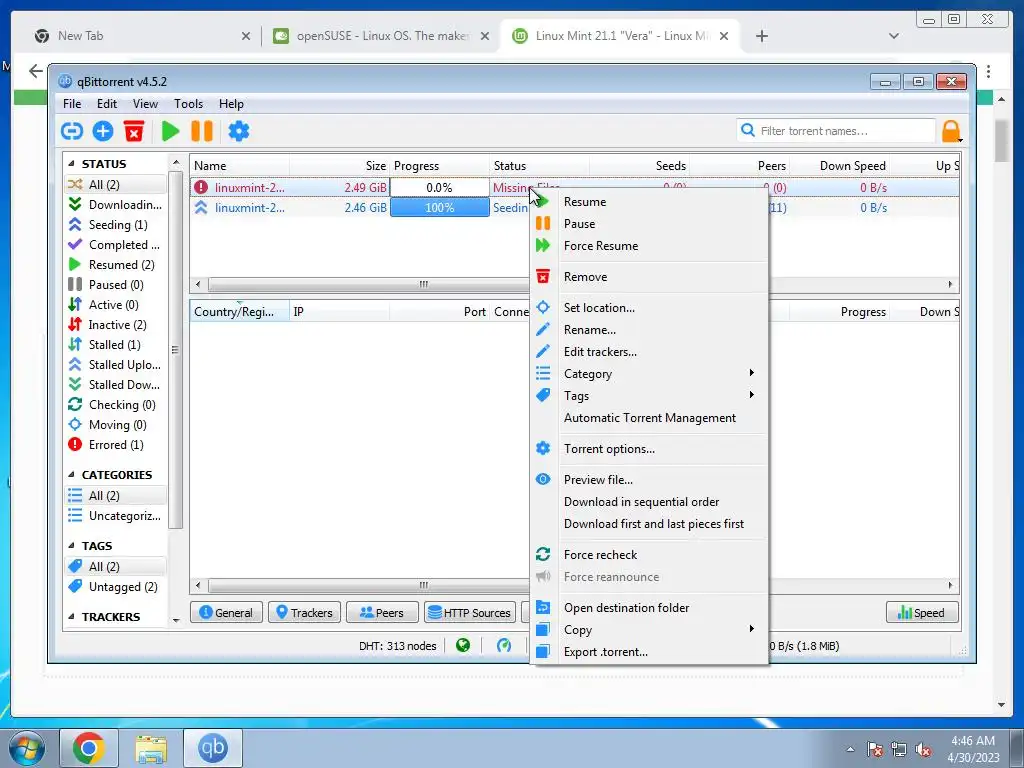Open Options via the blue gear toolbar icon

point(238,131)
